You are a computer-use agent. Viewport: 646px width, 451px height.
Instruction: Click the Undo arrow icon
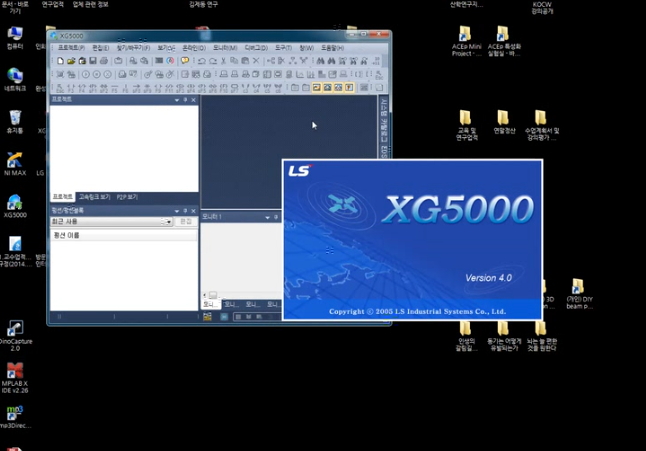[201, 61]
